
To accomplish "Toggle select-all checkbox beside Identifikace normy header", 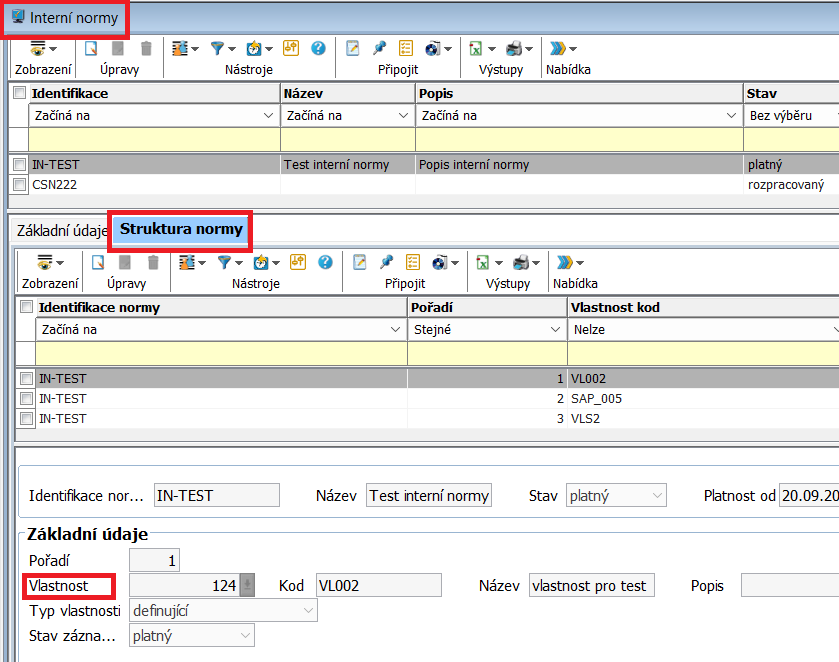I will point(26,307).
